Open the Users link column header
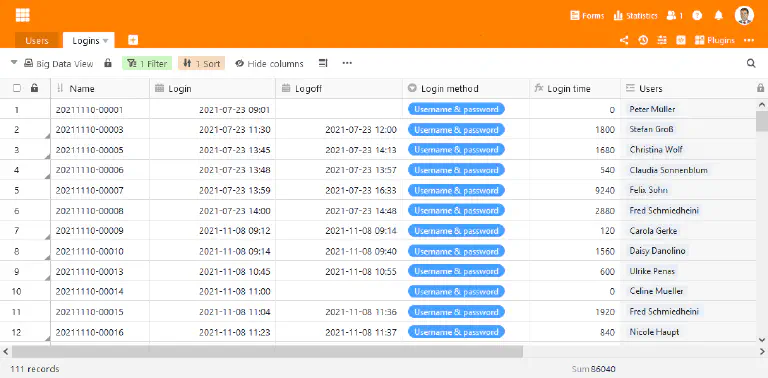The image size is (768, 378). pos(688,89)
